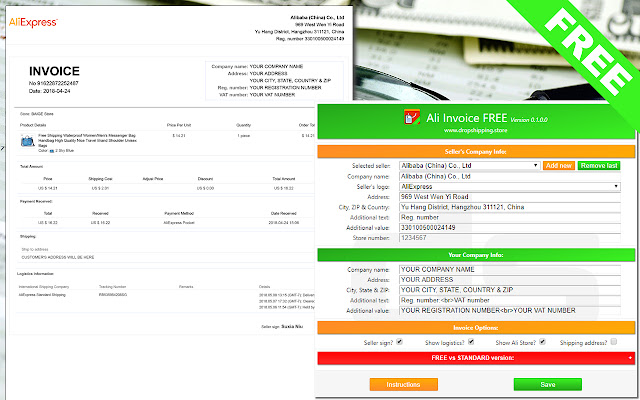Click the INVOICE heading text
This screenshot has width=640, height=400.
pyautogui.click(x=54, y=71)
